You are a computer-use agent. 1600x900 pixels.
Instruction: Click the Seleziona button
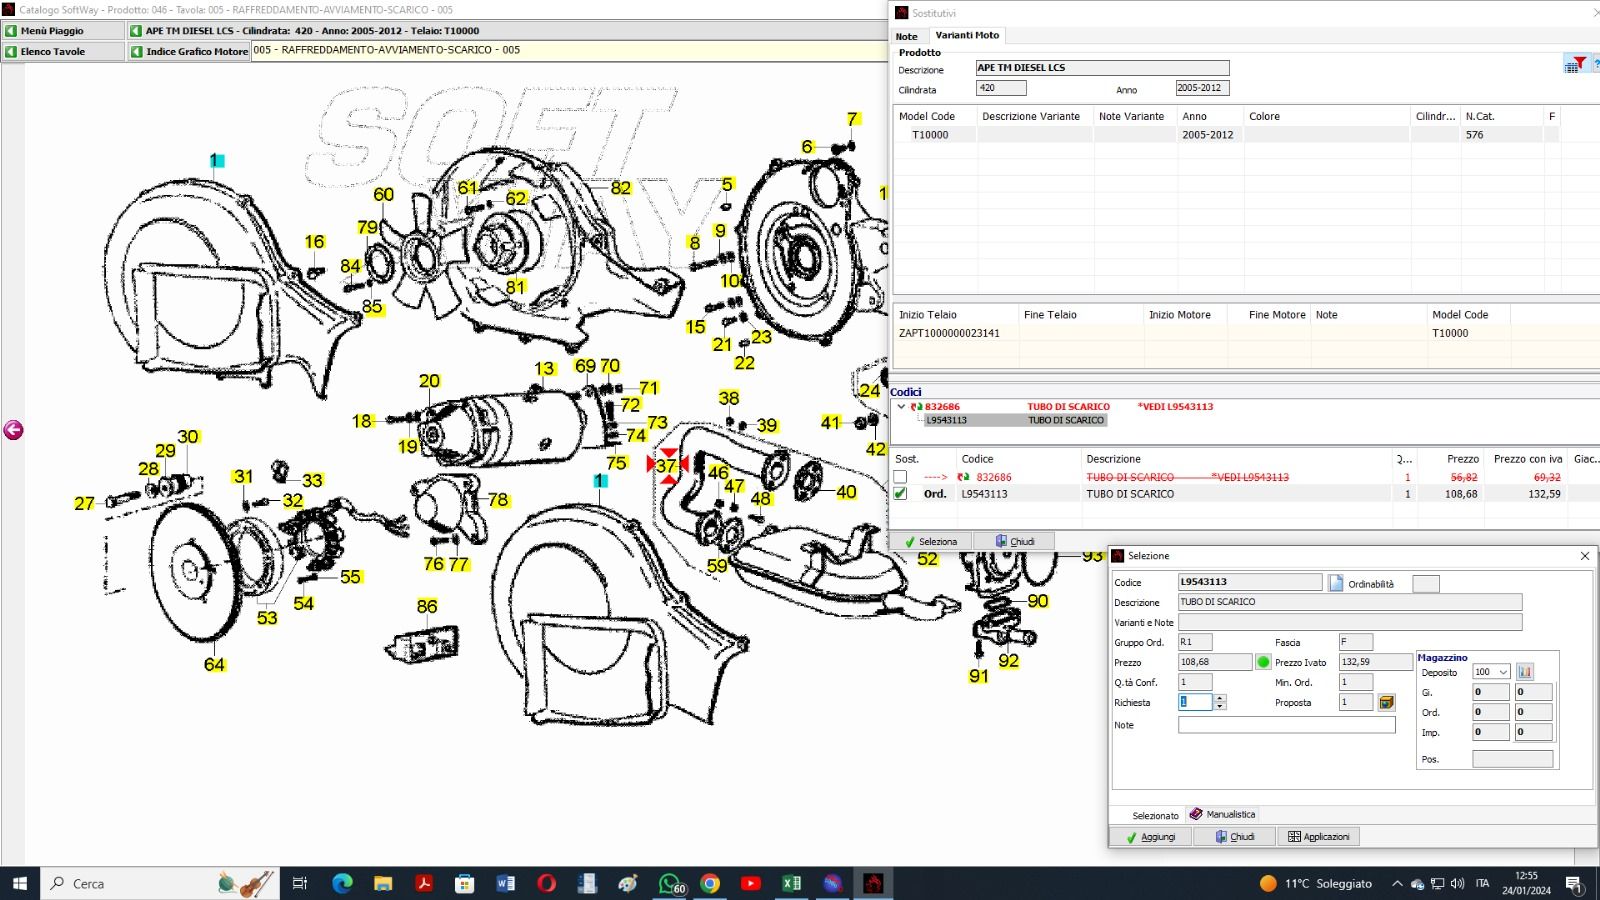point(931,541)
